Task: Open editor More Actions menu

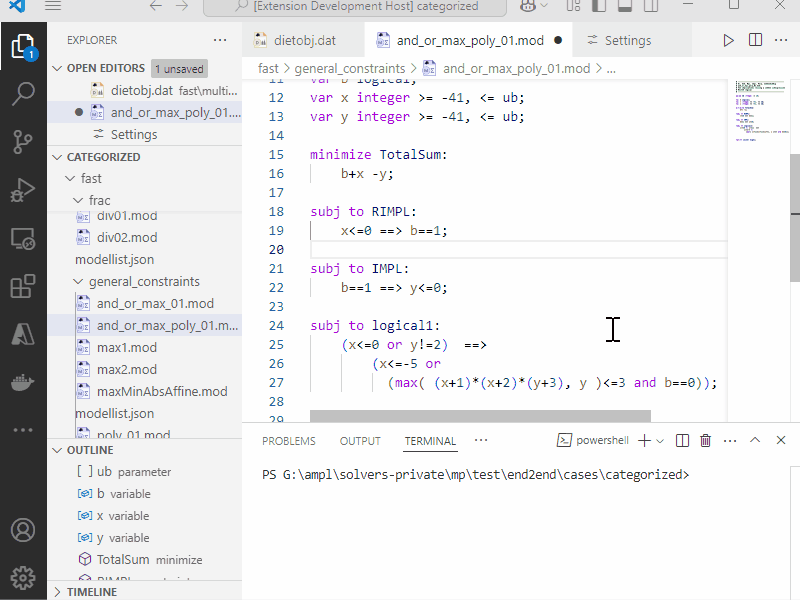Action: coord(781,40)
